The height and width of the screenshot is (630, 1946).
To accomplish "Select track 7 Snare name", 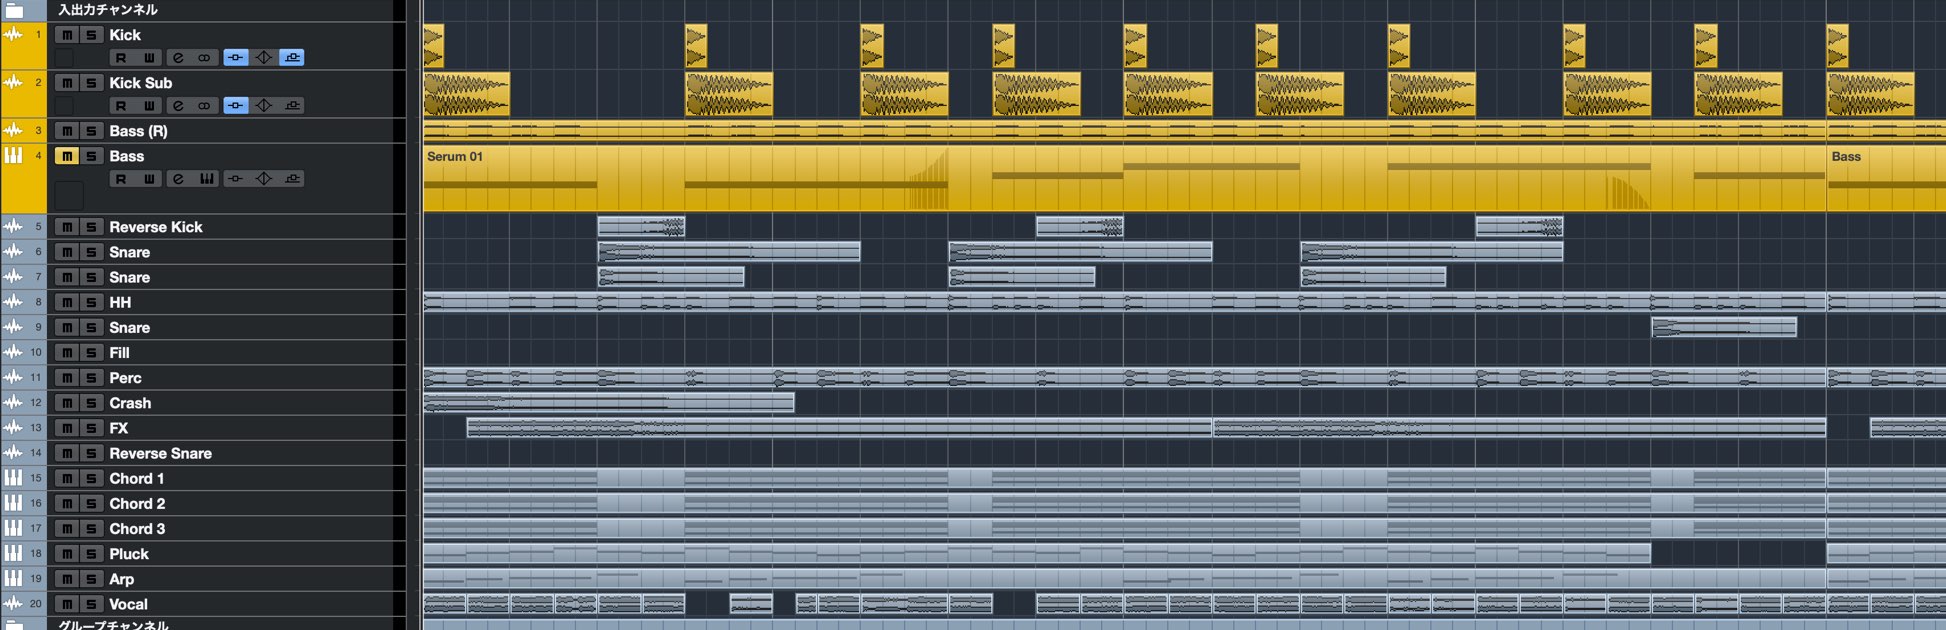I will click(x=129, y=277).
